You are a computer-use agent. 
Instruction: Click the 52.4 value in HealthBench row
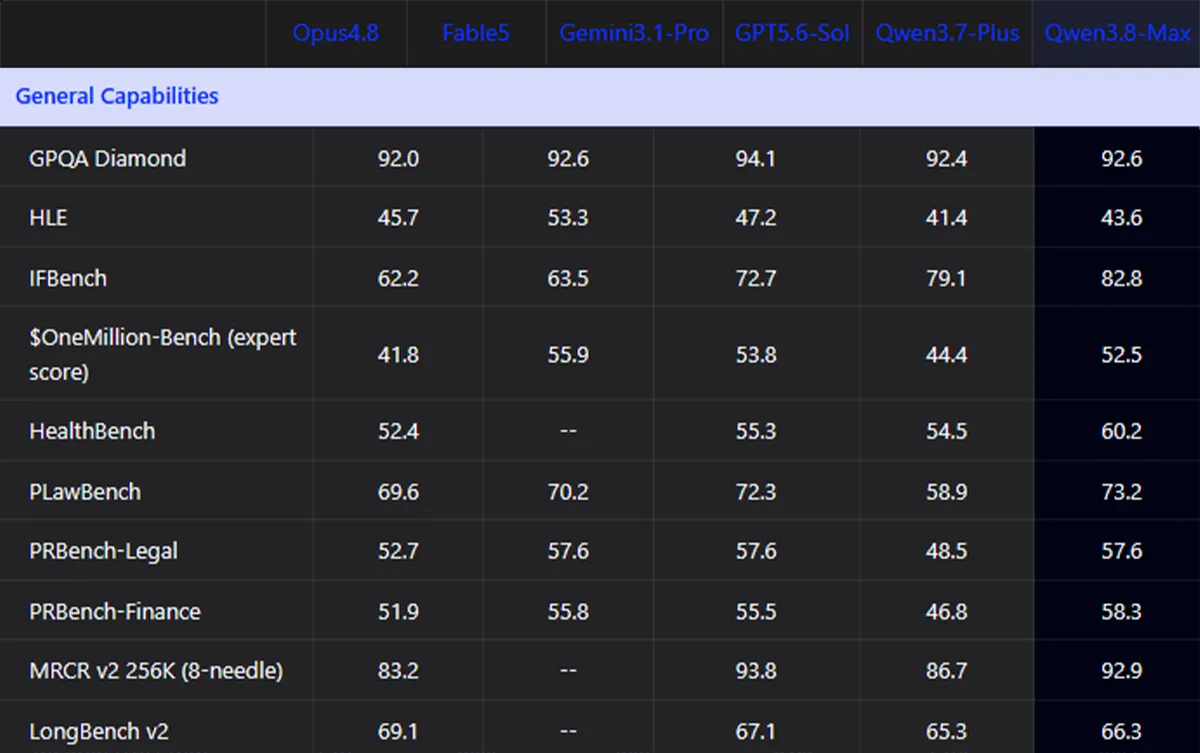pyautogui.click(x=398, y=431)
